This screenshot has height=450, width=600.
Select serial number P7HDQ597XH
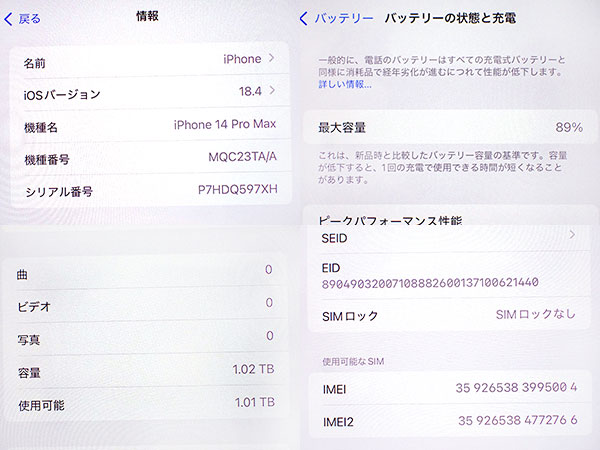tap(238, 189)
